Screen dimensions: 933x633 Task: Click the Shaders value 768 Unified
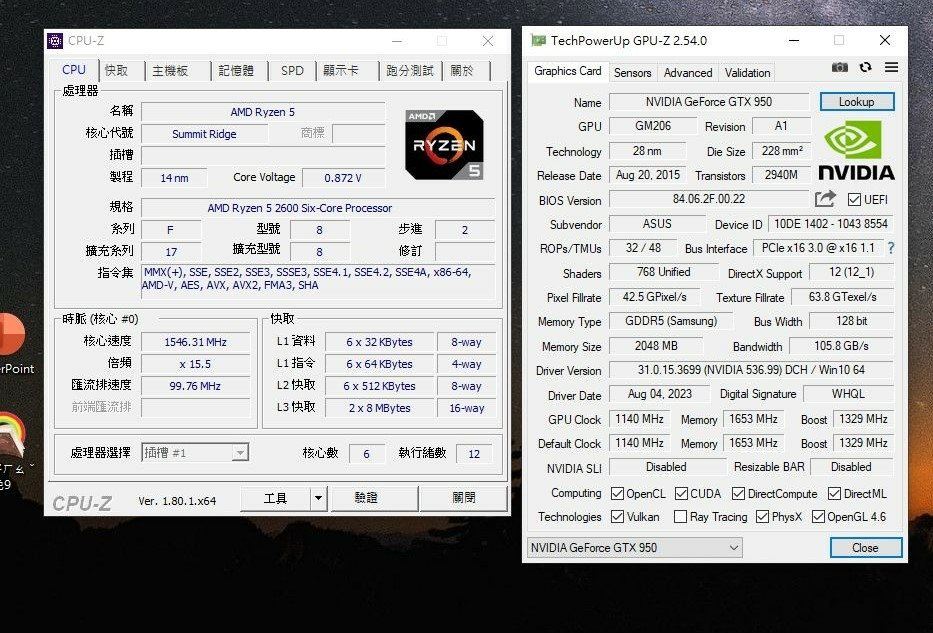(663, 272)
